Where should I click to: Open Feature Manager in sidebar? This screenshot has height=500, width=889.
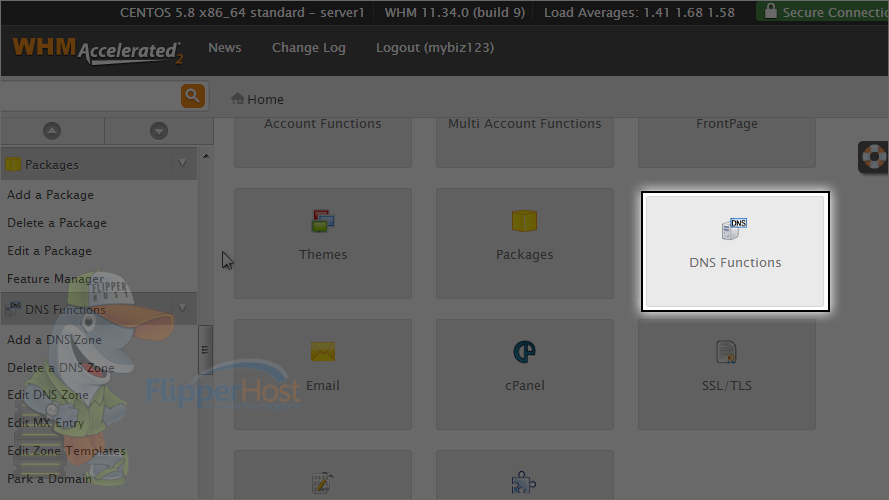tap(56, 278)
